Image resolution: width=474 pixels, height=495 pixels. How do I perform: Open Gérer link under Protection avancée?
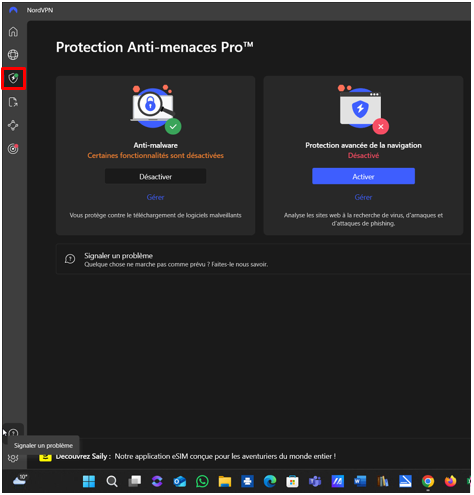pos(363,197)
